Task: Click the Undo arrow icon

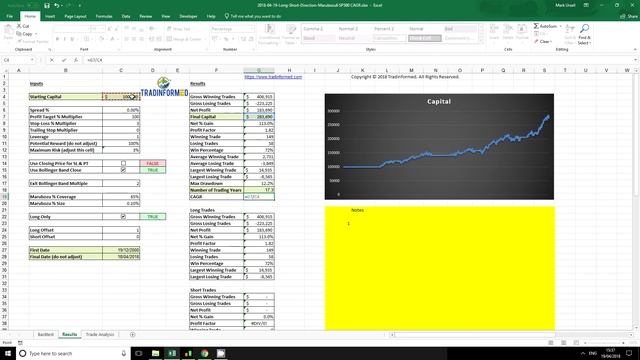Action: tap(56, 5)
